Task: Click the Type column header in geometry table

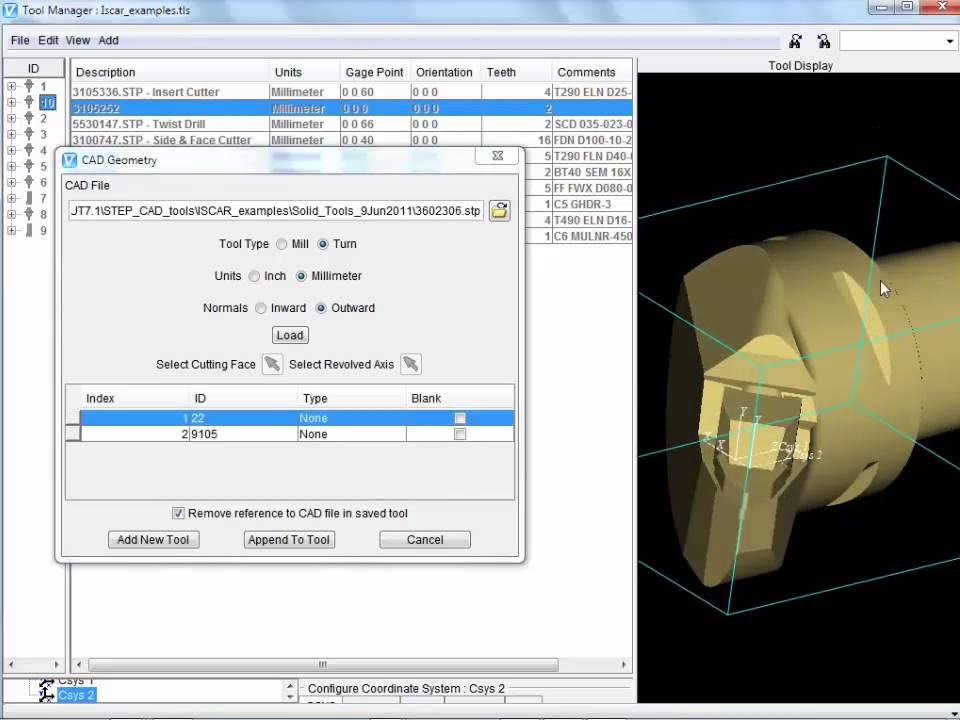Action: (351, 399)
